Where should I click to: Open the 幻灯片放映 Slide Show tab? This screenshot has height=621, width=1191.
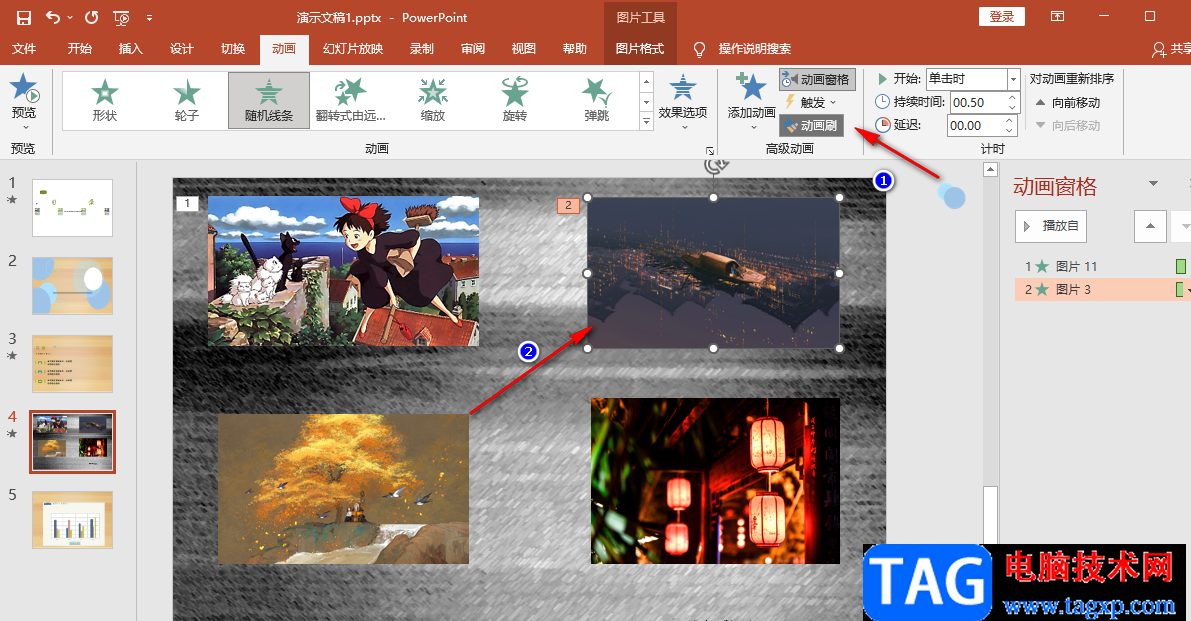coord(353,49)
